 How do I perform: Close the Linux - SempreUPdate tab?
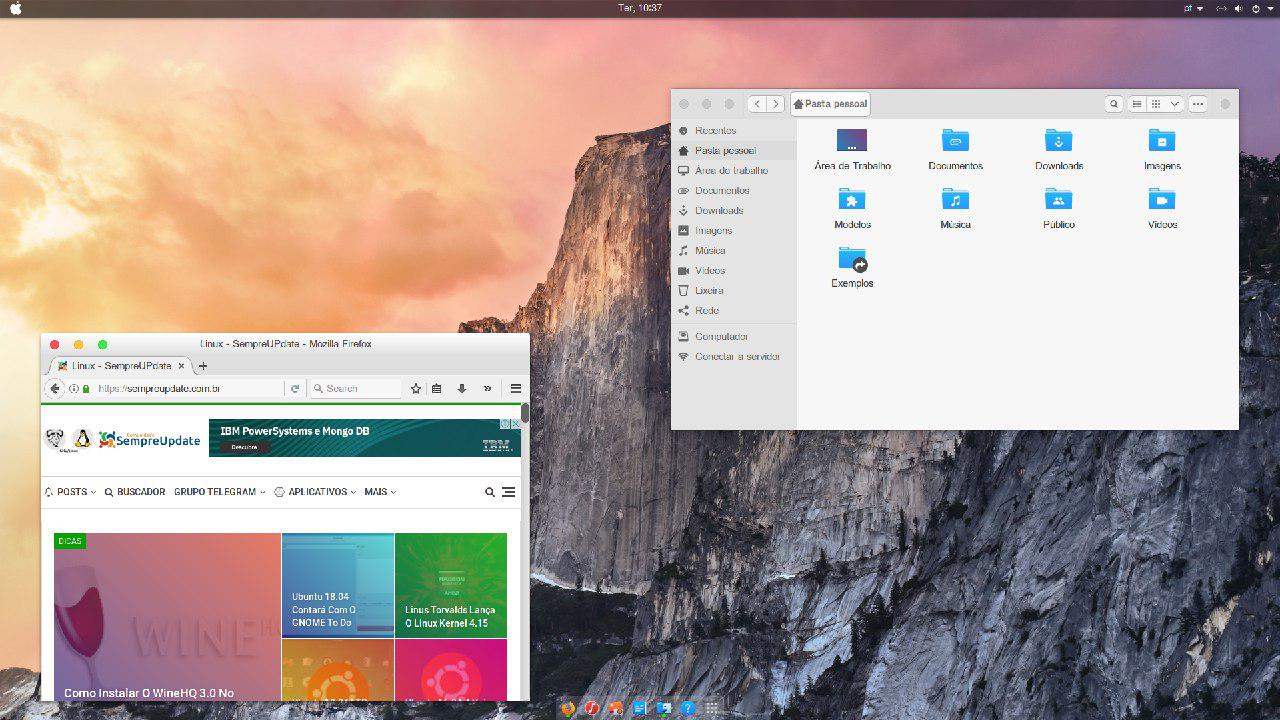181,366
